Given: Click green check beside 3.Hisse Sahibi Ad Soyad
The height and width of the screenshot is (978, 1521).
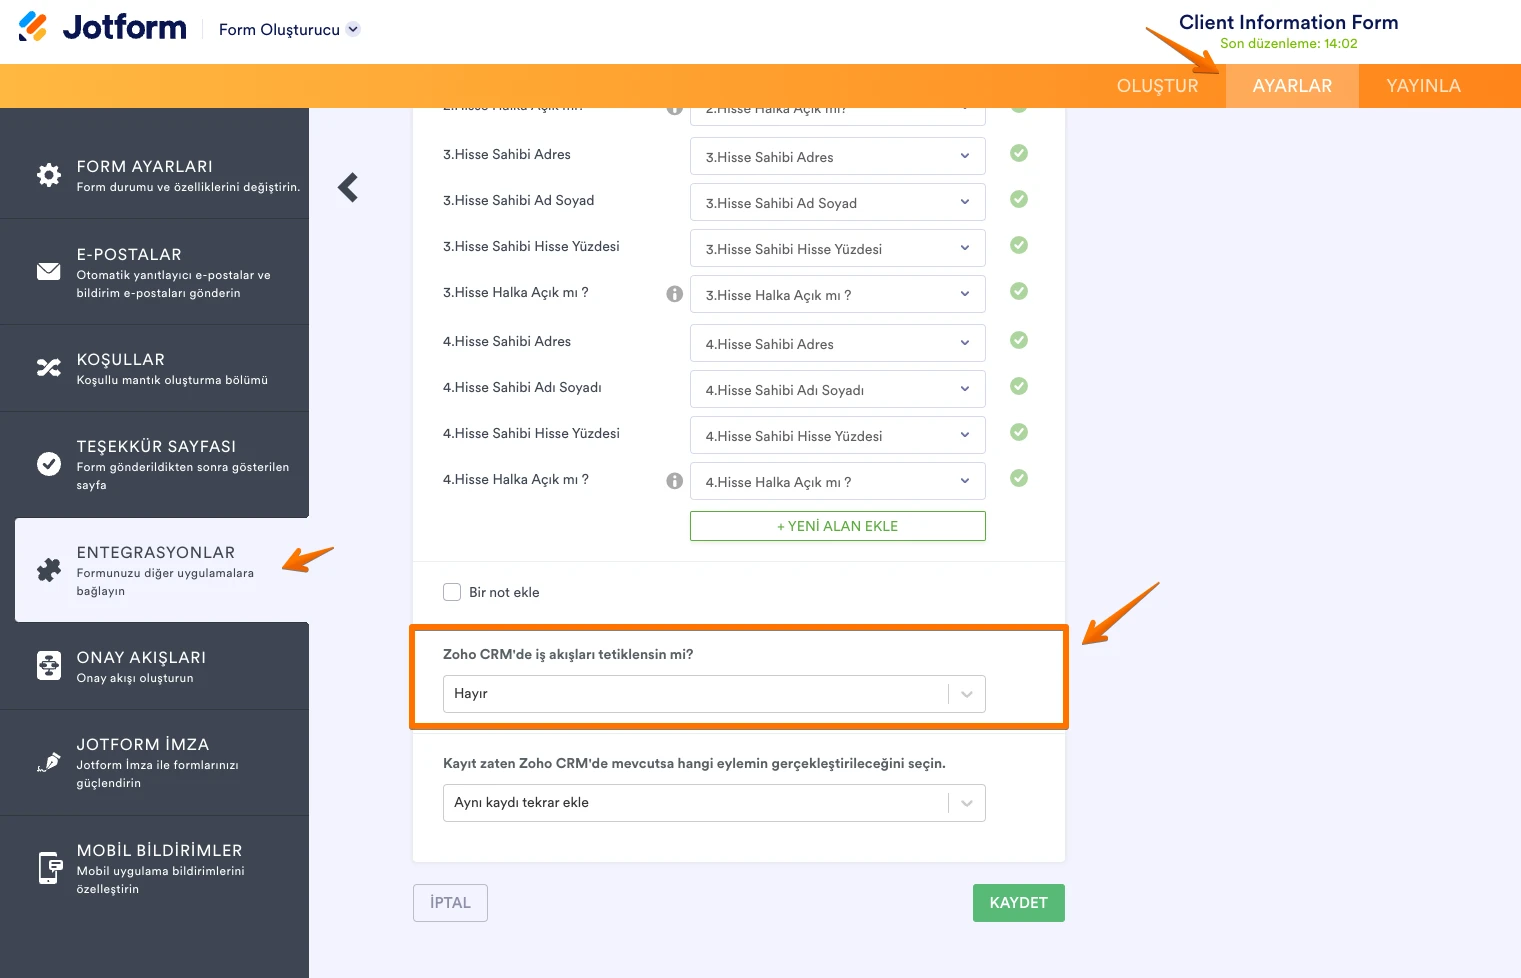Looking at the screenshot, I should (1019, 199).
